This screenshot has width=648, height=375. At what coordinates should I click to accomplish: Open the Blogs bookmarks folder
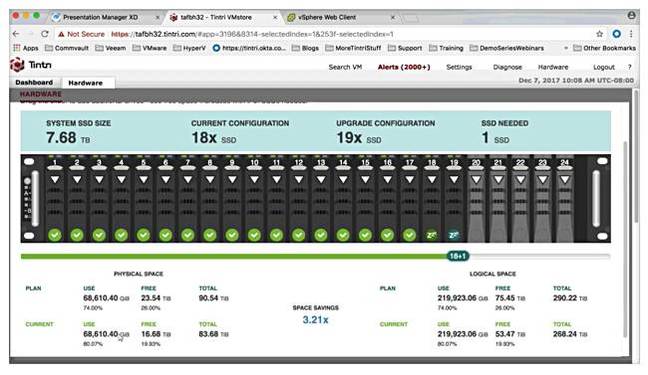(x=305, y=48)
